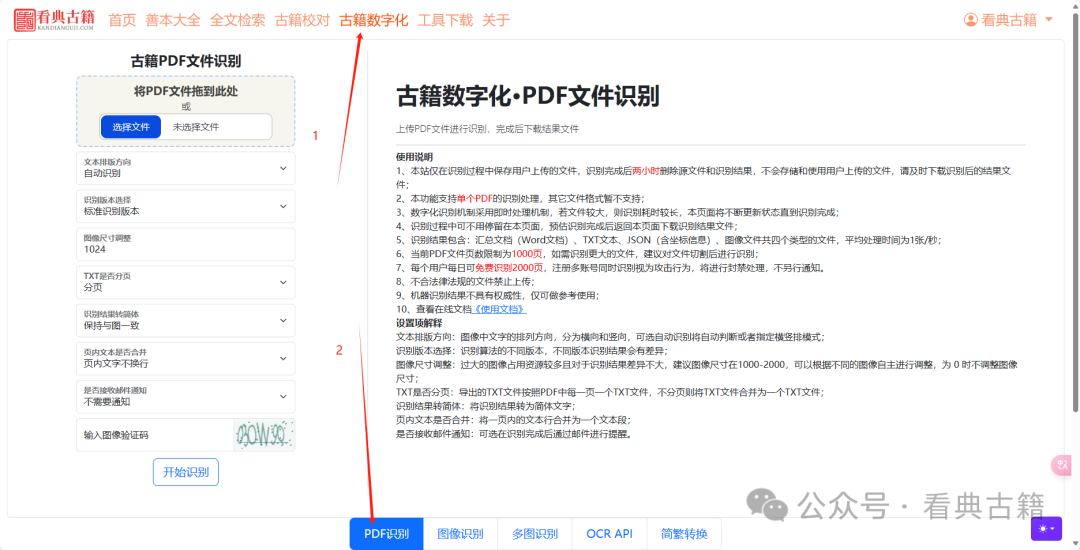Click the 开始识别 button
Viewport: 1080px width, 550px height.
[186, 472]
